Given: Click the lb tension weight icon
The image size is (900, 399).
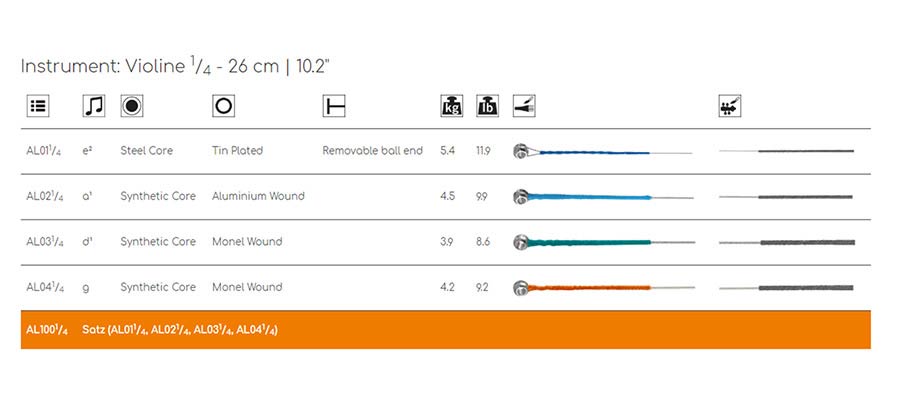Looking at the screenshot, I should [x=487, y=106].
